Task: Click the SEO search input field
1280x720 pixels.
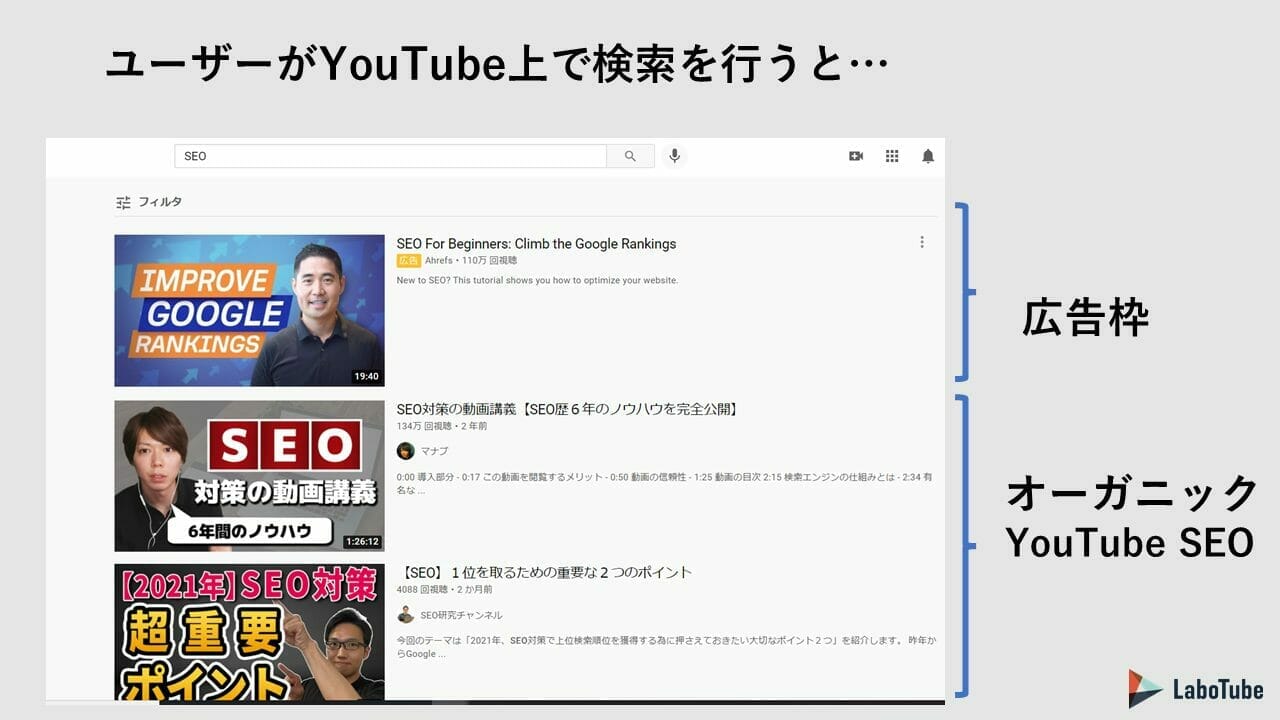Action: point(390,156)
